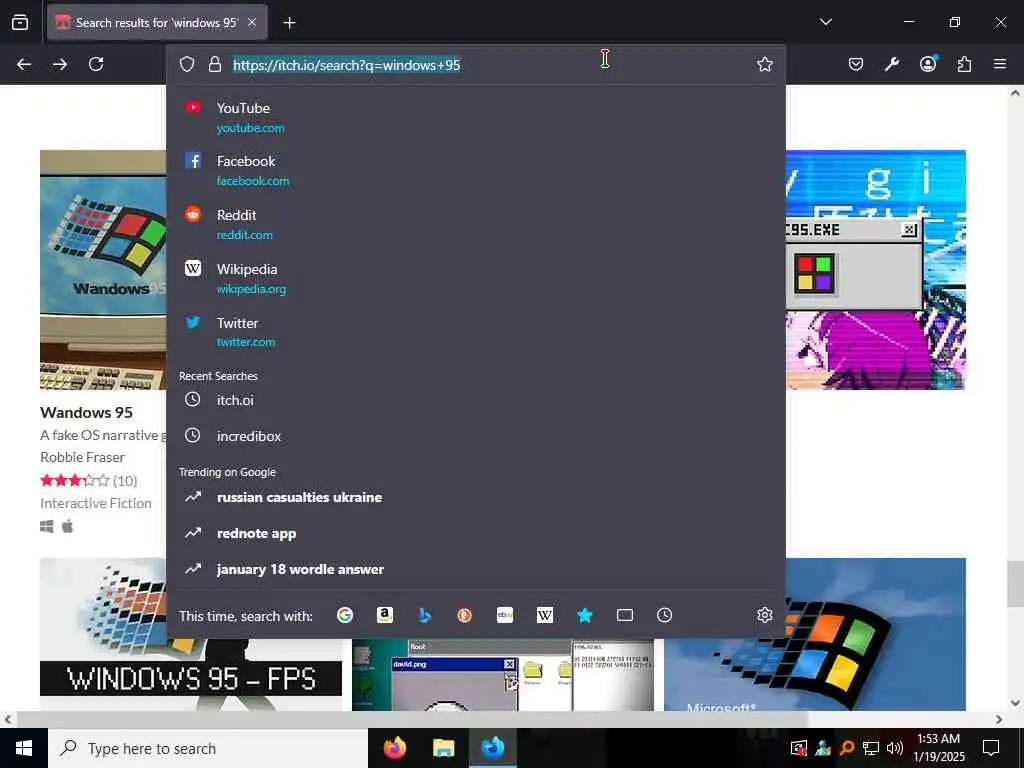The image size is (1024, 768).
Task: Search this time with Wikipedia icon
Action: tap(545, 615)
